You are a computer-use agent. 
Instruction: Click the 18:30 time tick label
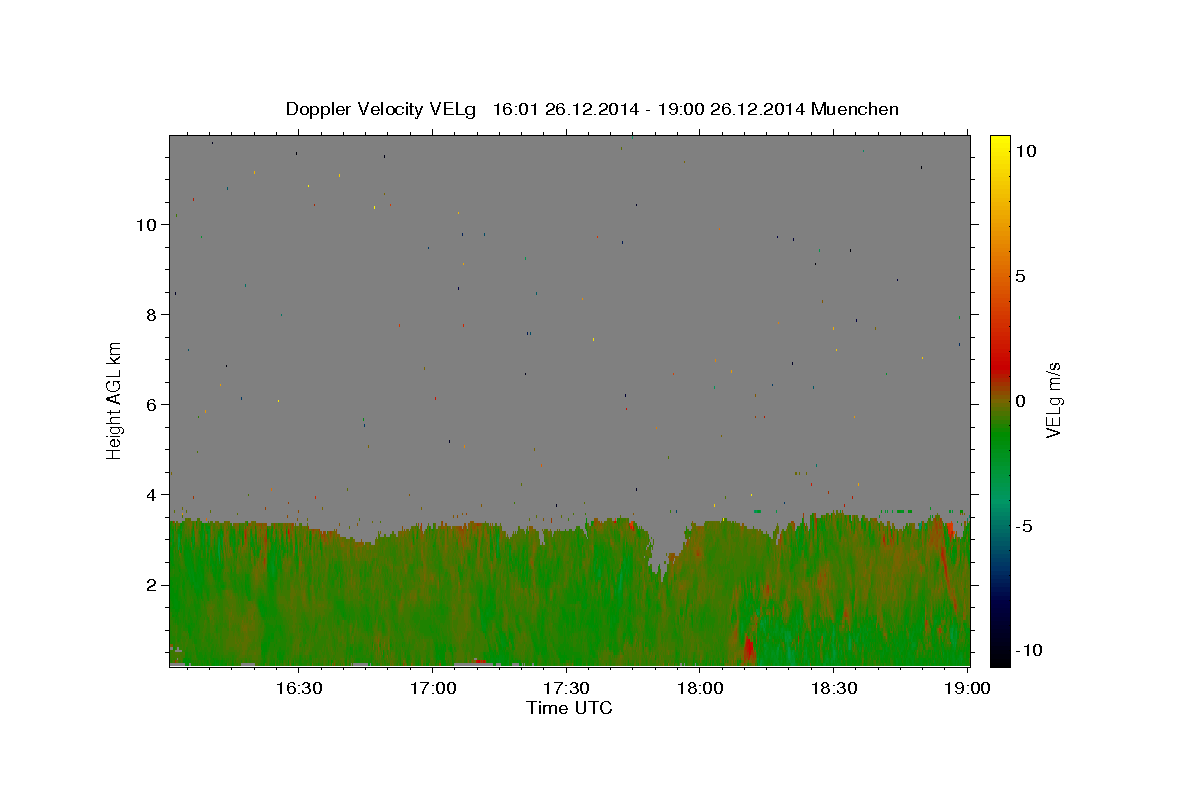834,689
